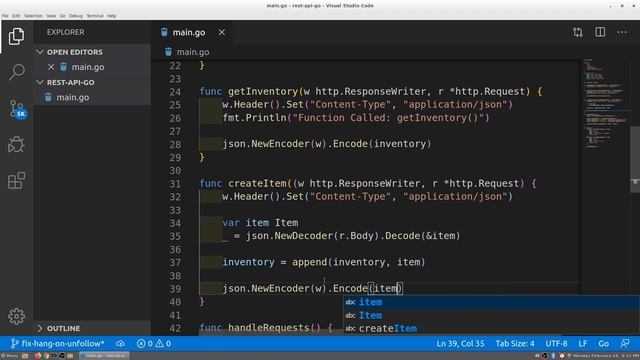Close the main.go editor tab
This screenshot has height=360, width=640.
[222, 32]
